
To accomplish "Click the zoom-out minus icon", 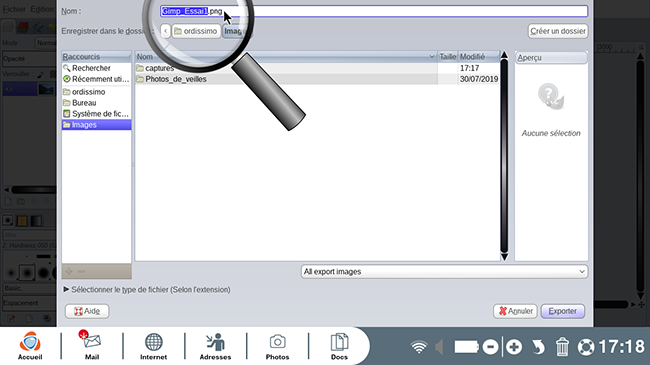I will [490, 347].
